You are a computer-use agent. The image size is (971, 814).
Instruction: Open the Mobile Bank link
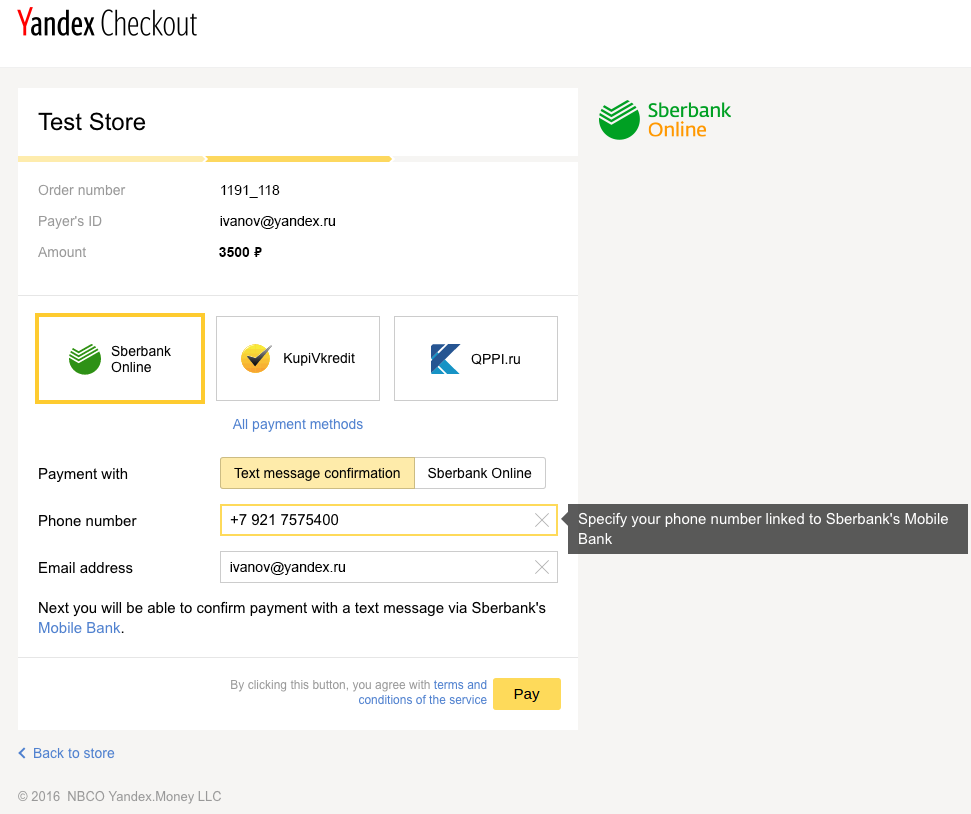point(79,628)
